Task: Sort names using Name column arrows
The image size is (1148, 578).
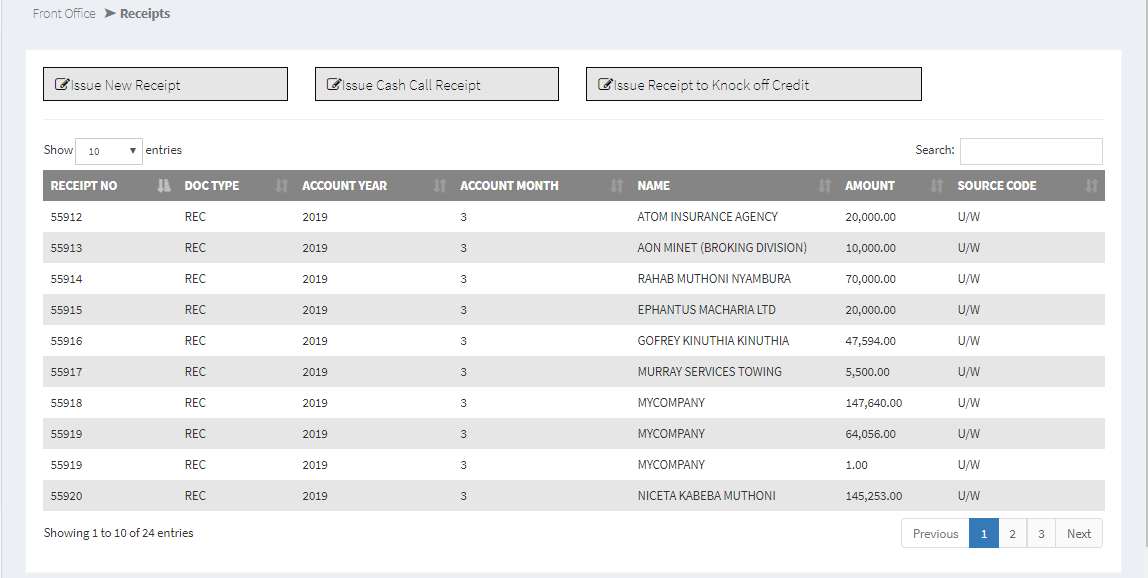Action: click(825, 186)
